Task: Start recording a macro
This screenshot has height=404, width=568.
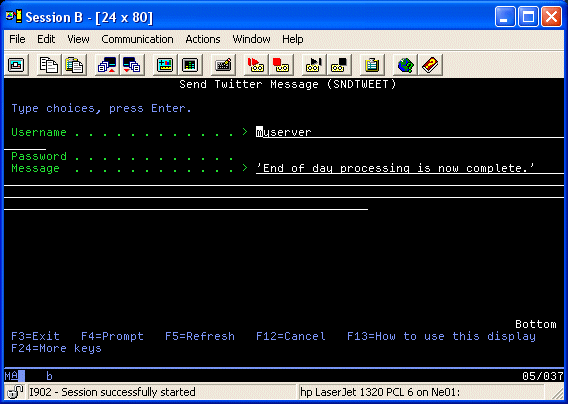Action: 256,65
